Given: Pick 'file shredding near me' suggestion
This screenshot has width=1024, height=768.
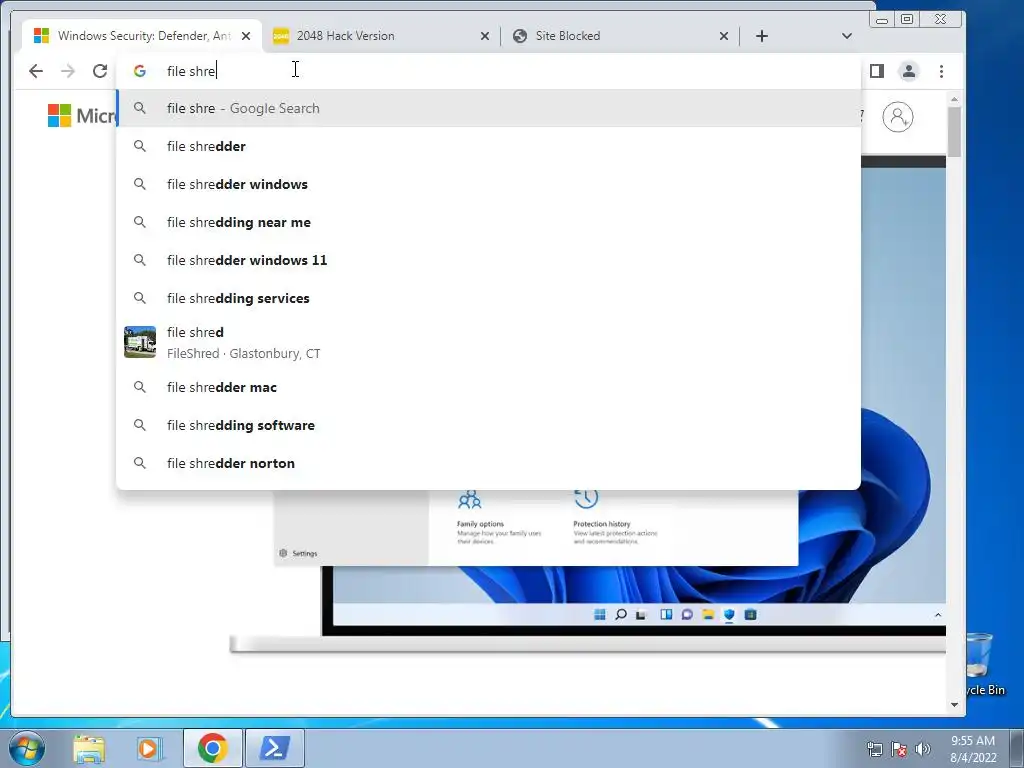Looking at the screenshot, I should (x=488, y=222).
